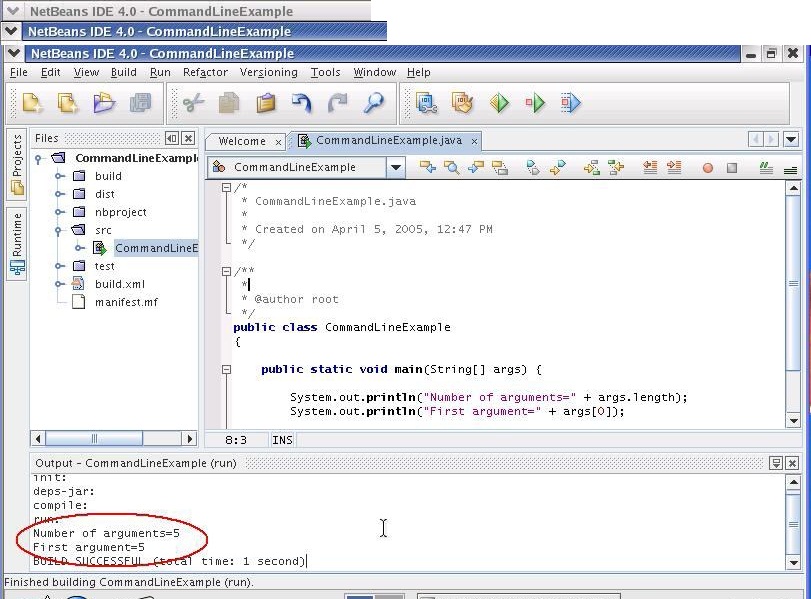Click the Shift Line Right editor icon

tap(674, 167)
